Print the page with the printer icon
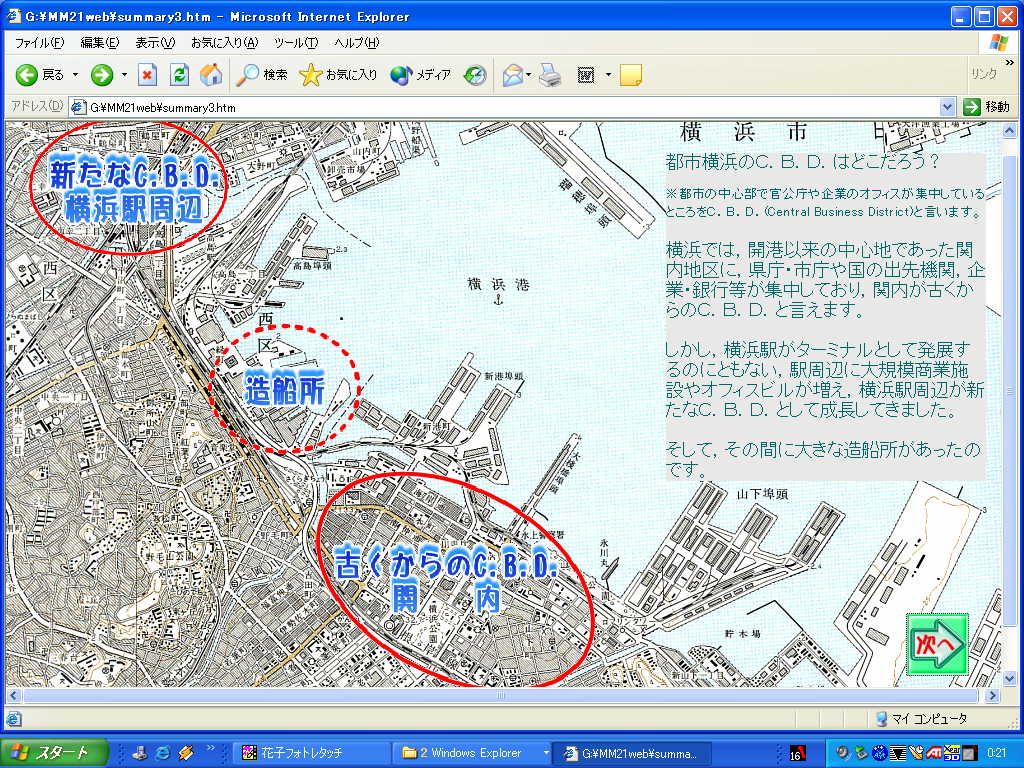1024x768 pixels. pos(550,76)
